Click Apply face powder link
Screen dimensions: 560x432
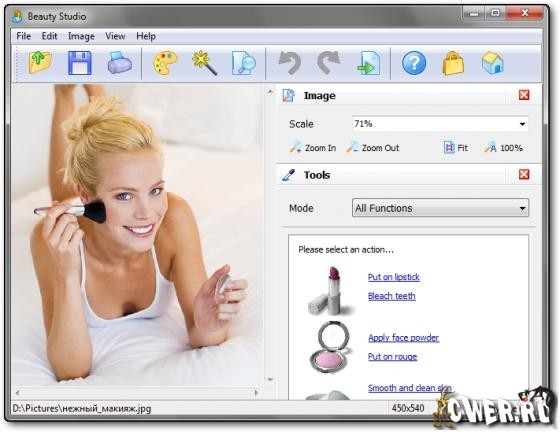pyautogui.click(x=404, y=338)
